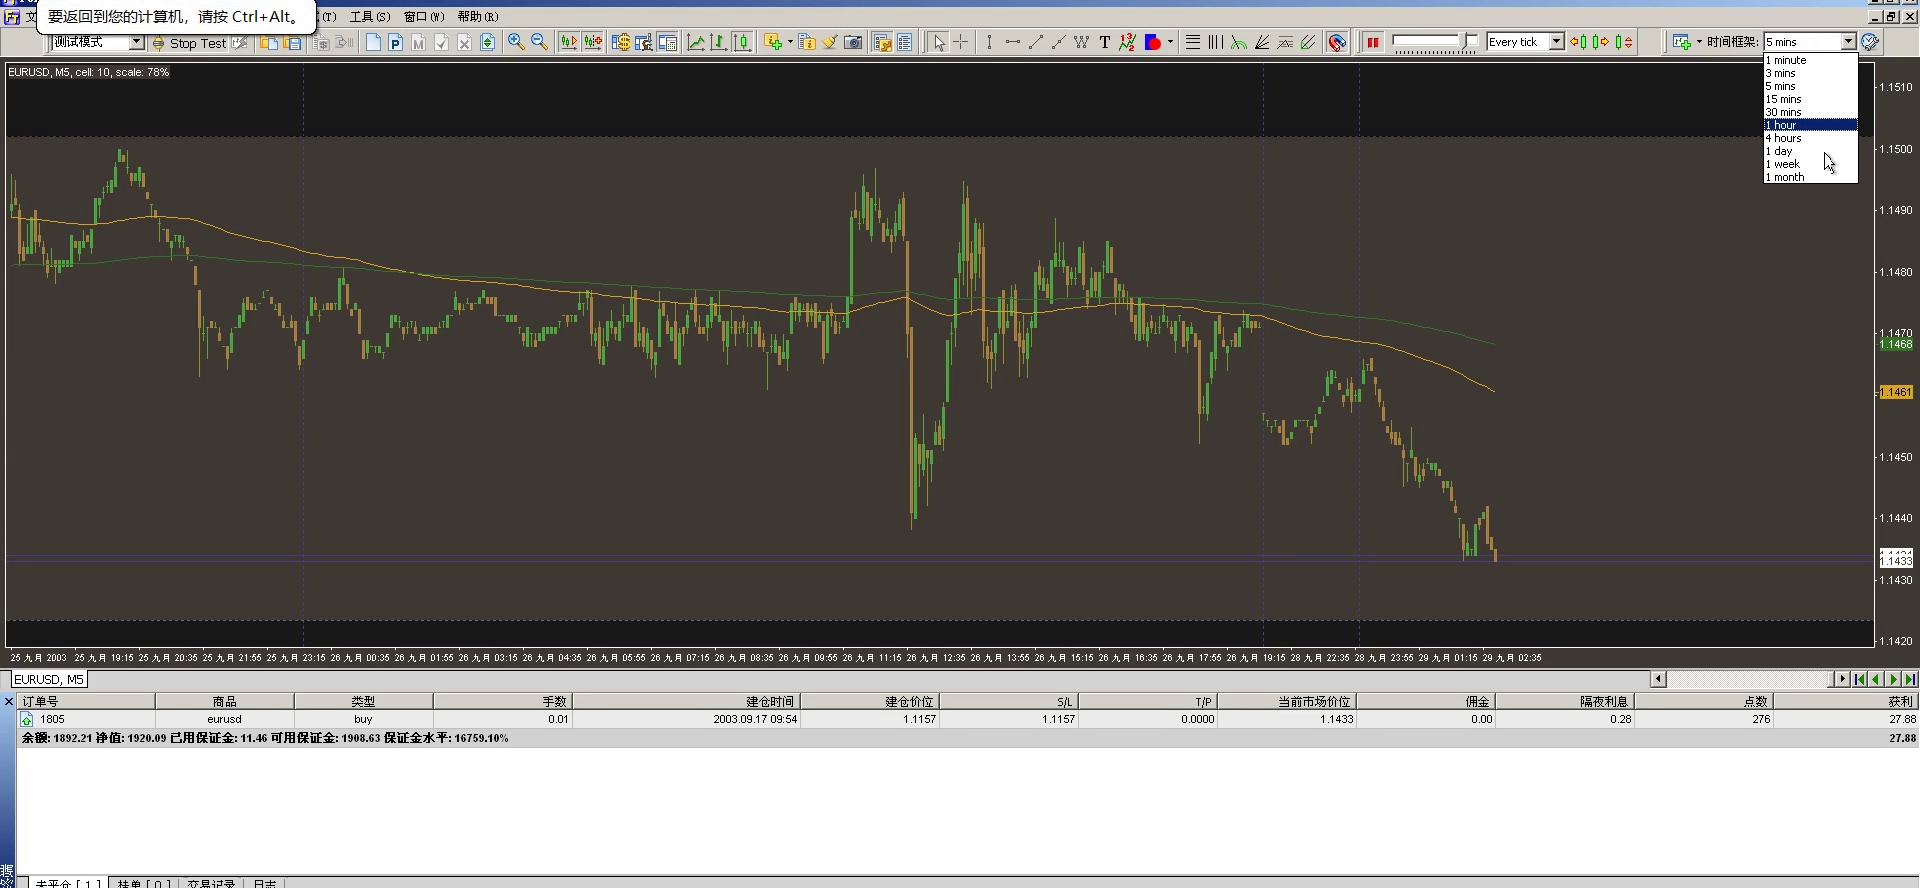Select '4 hours' from timeframe list

coord(1783,138)
